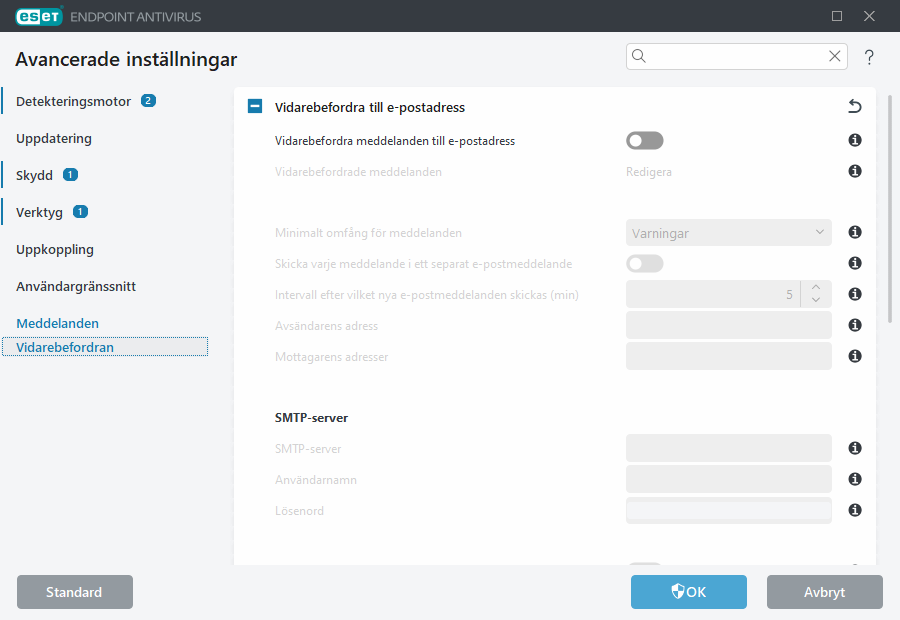Viewport: 900px width, 620px height.
Task: Clear the search field with the X icon
Action: 835,56
